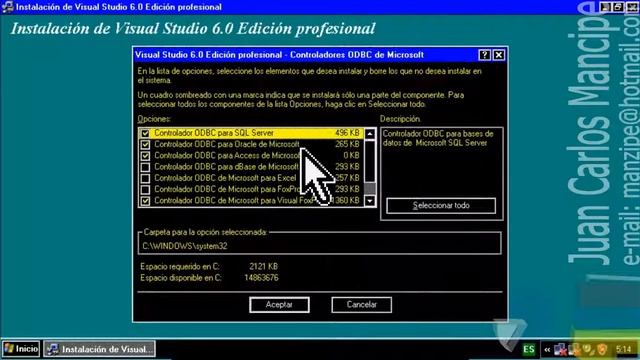Click the options list scroll down arrow
Image resolution: width=640 pixels, height=360 pixels.
click(x=370, y=201)
